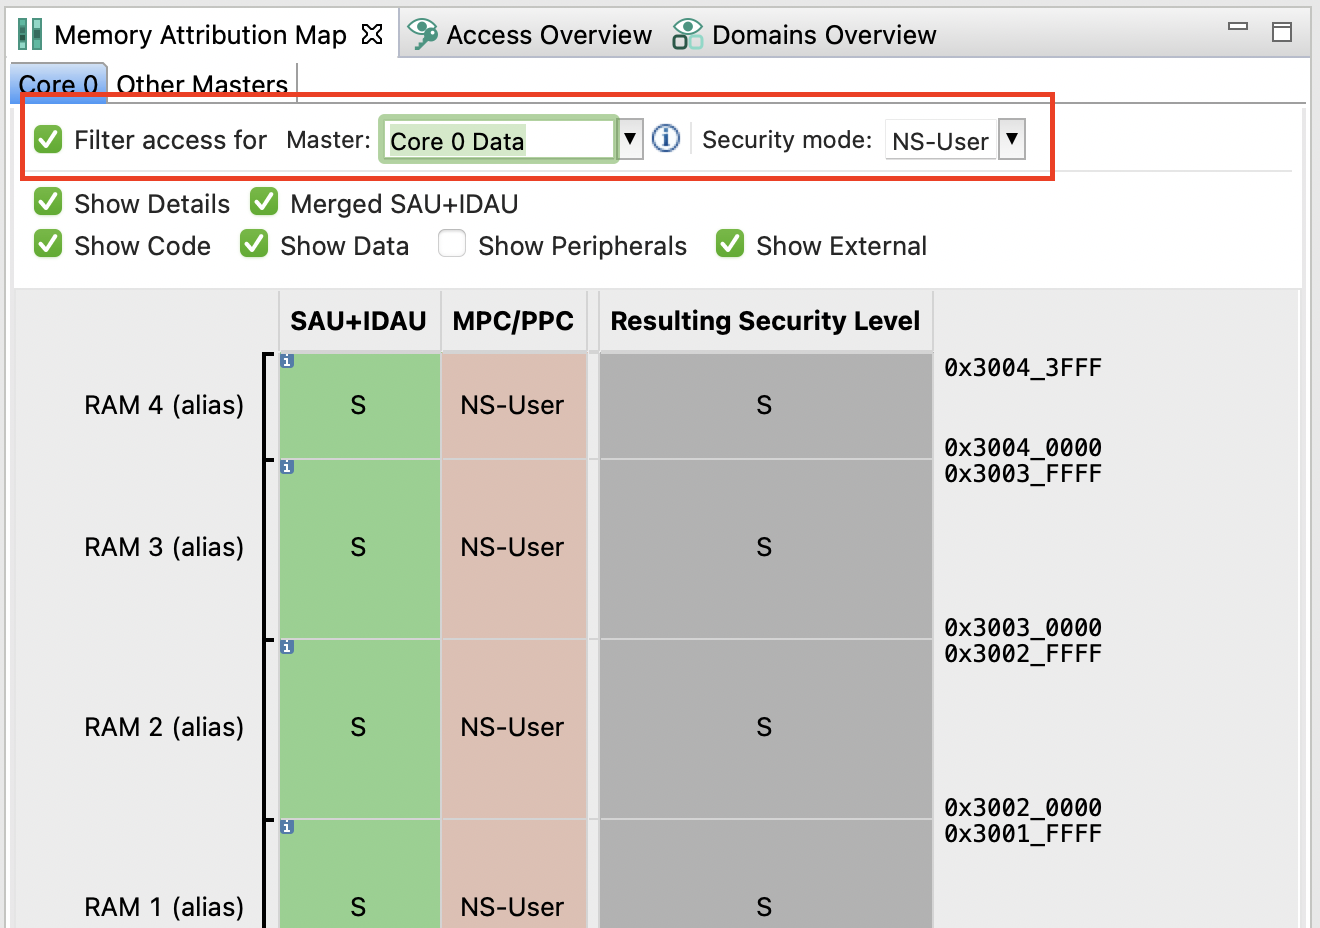The width and height of the screenshot is (1320, 928).
Task: Open the info badge on RAM 4 SAU+IDAU cell
Action: coord(287,362)
